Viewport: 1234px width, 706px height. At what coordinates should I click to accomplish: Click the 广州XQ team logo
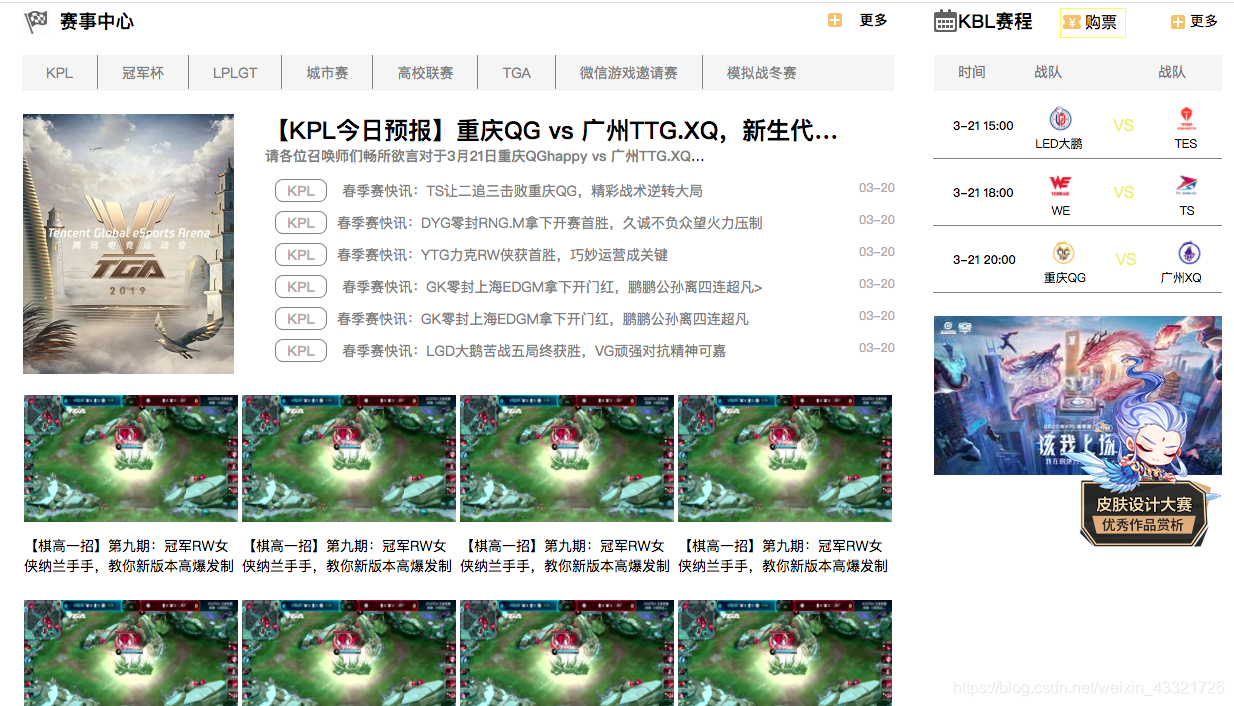pos(1189,253)
